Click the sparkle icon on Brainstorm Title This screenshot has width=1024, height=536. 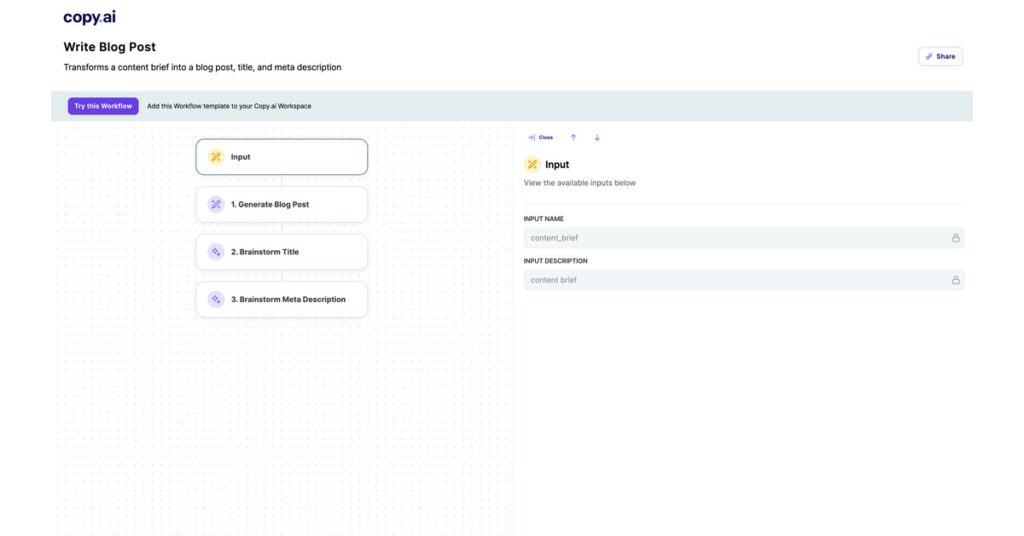click(x=216, y=252)
